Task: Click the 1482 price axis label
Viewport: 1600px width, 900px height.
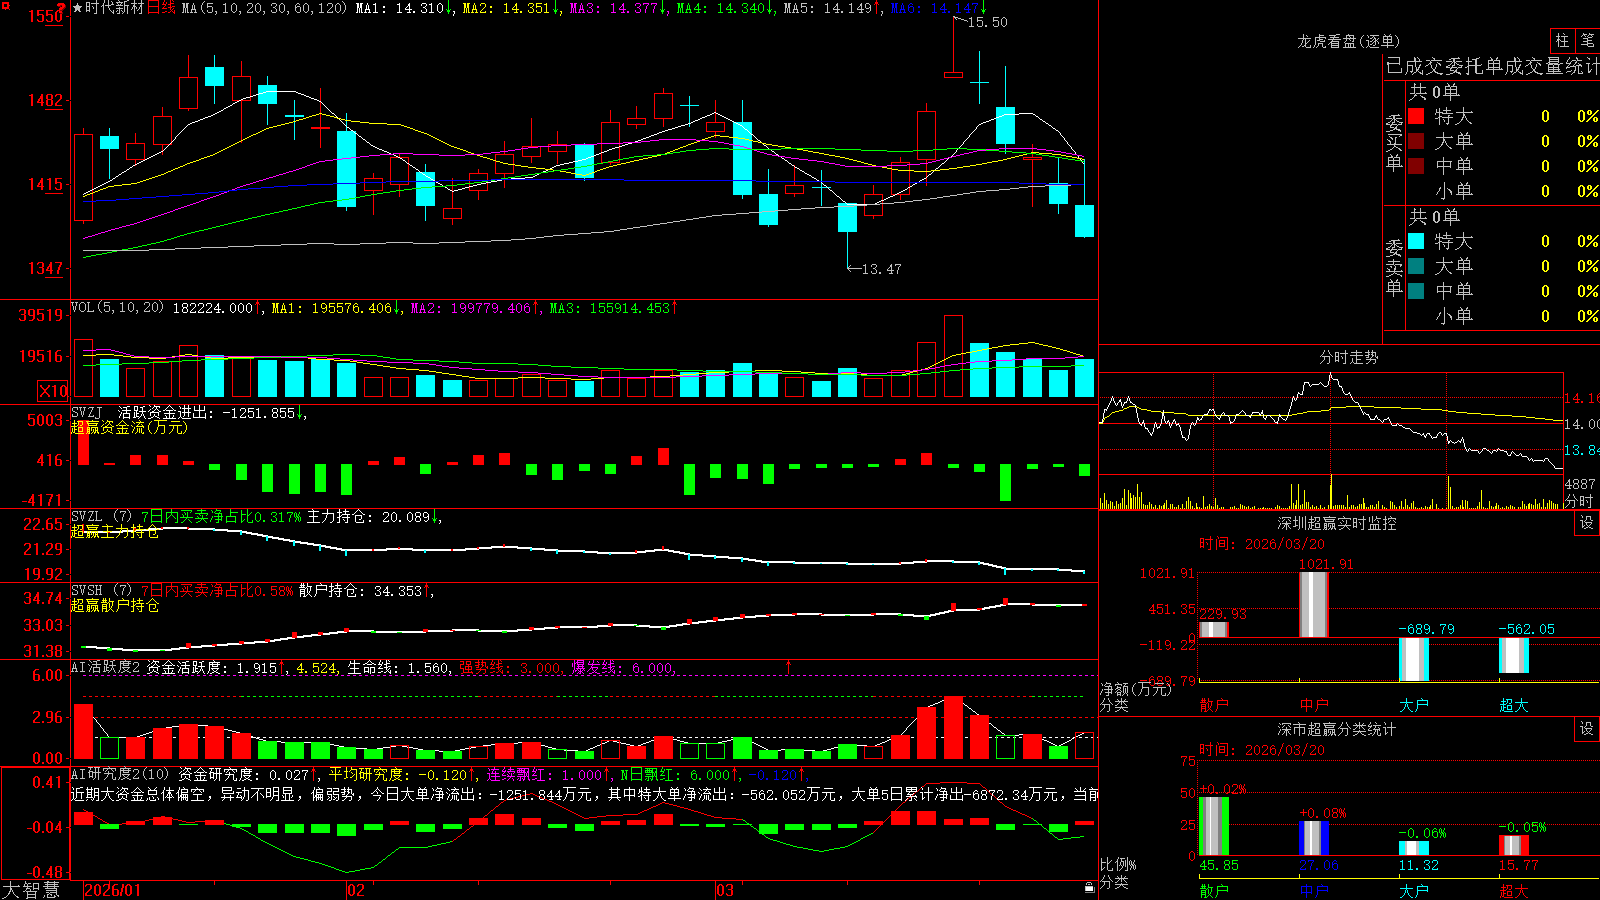Action: (45, 100)
